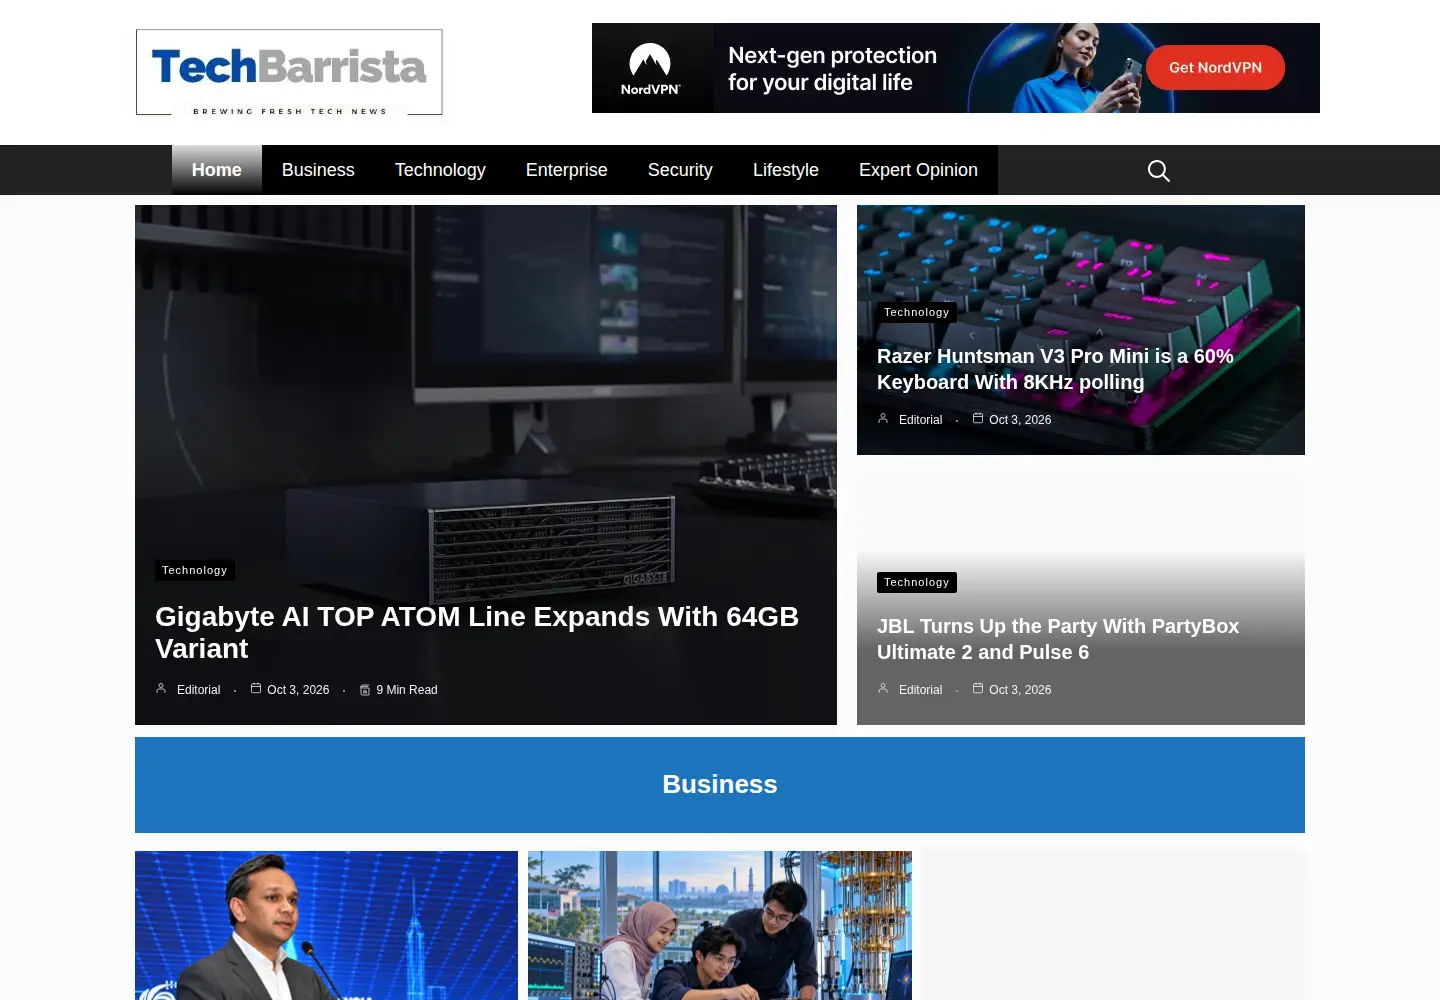Click Editorial author on JBL article
The image size is (1440, 1000).
point(920,690)
